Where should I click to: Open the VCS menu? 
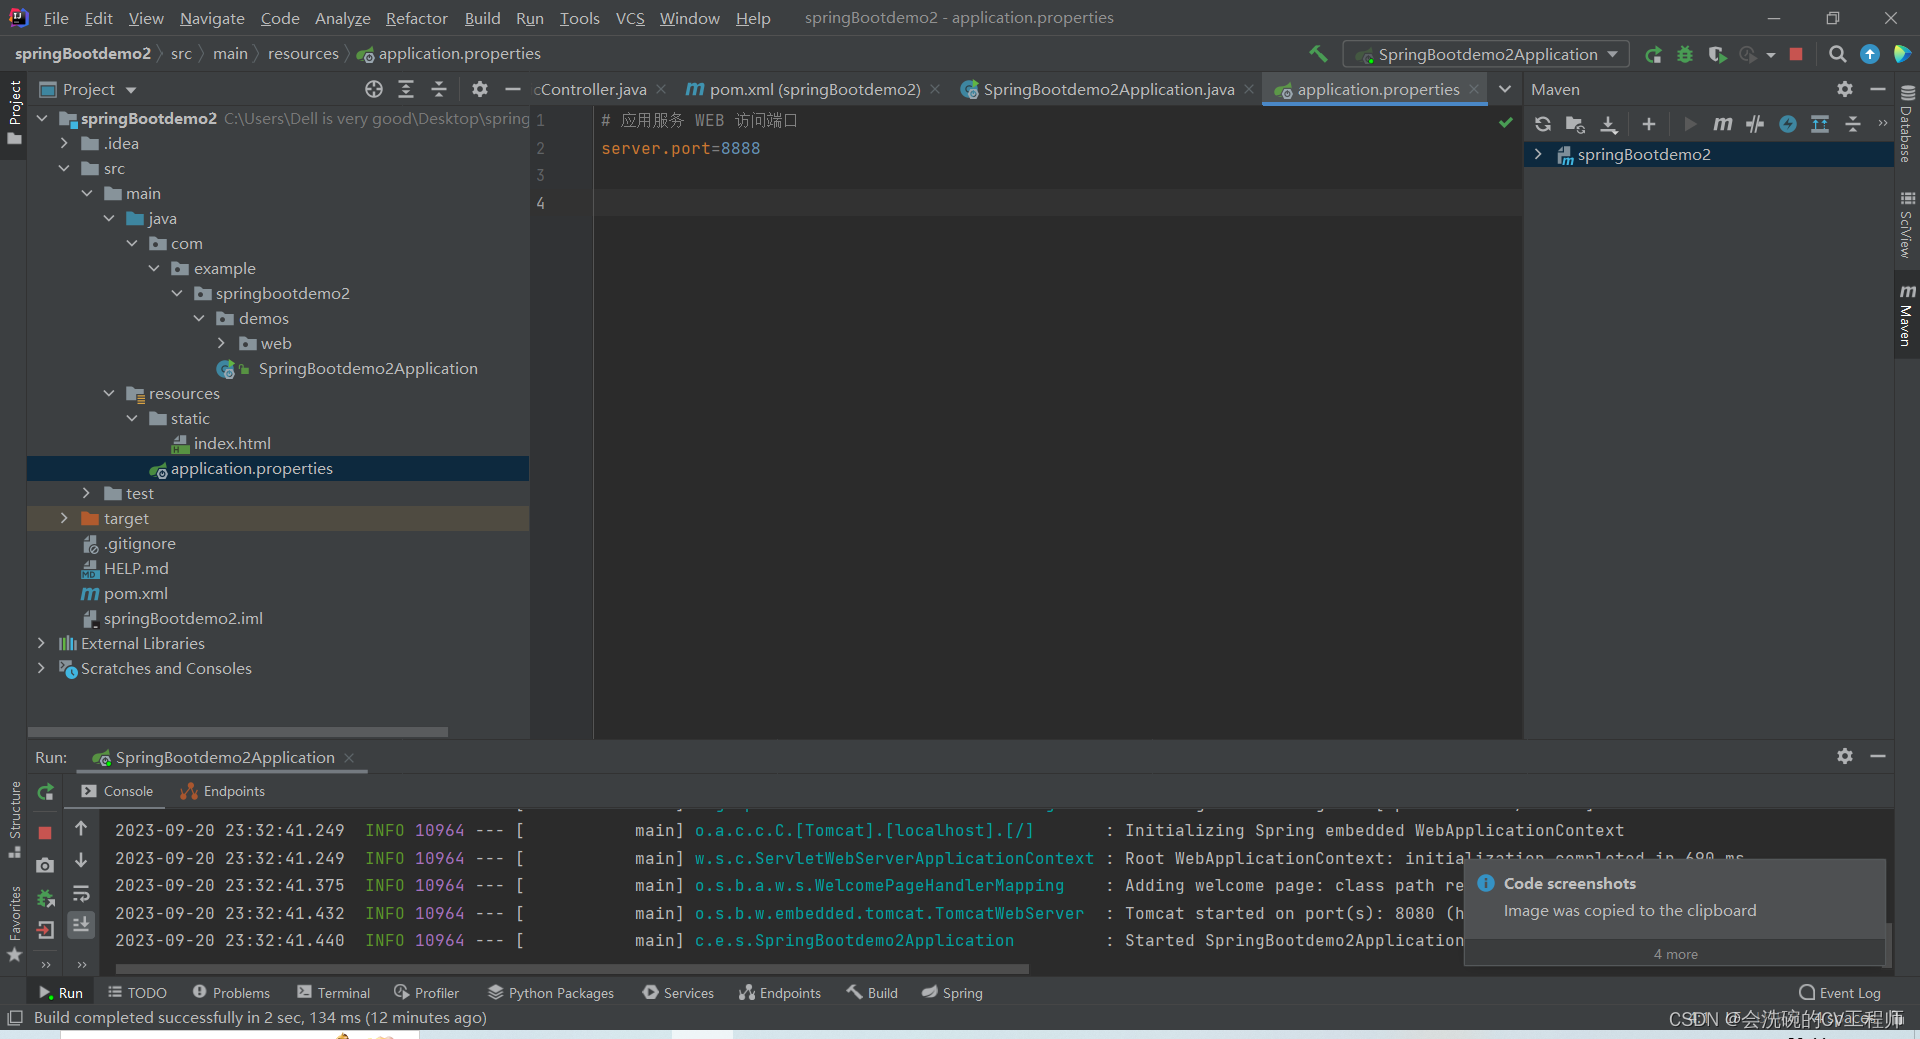tap(630, 18)
